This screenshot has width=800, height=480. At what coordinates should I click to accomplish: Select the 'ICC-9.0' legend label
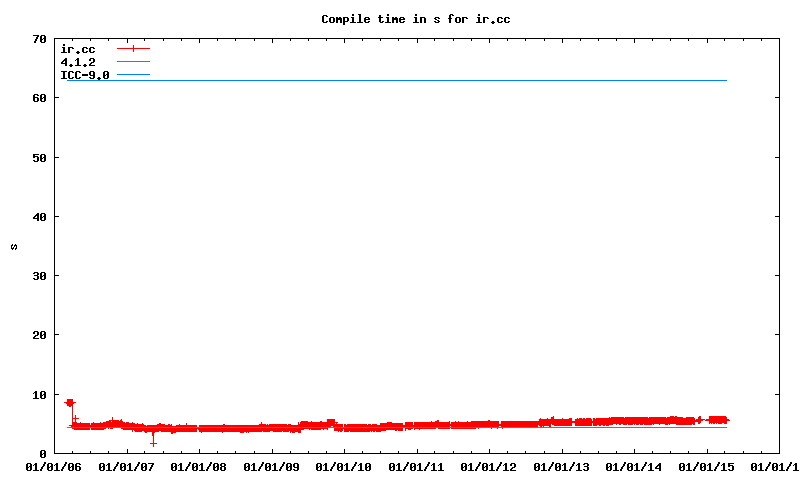point(84,75)
